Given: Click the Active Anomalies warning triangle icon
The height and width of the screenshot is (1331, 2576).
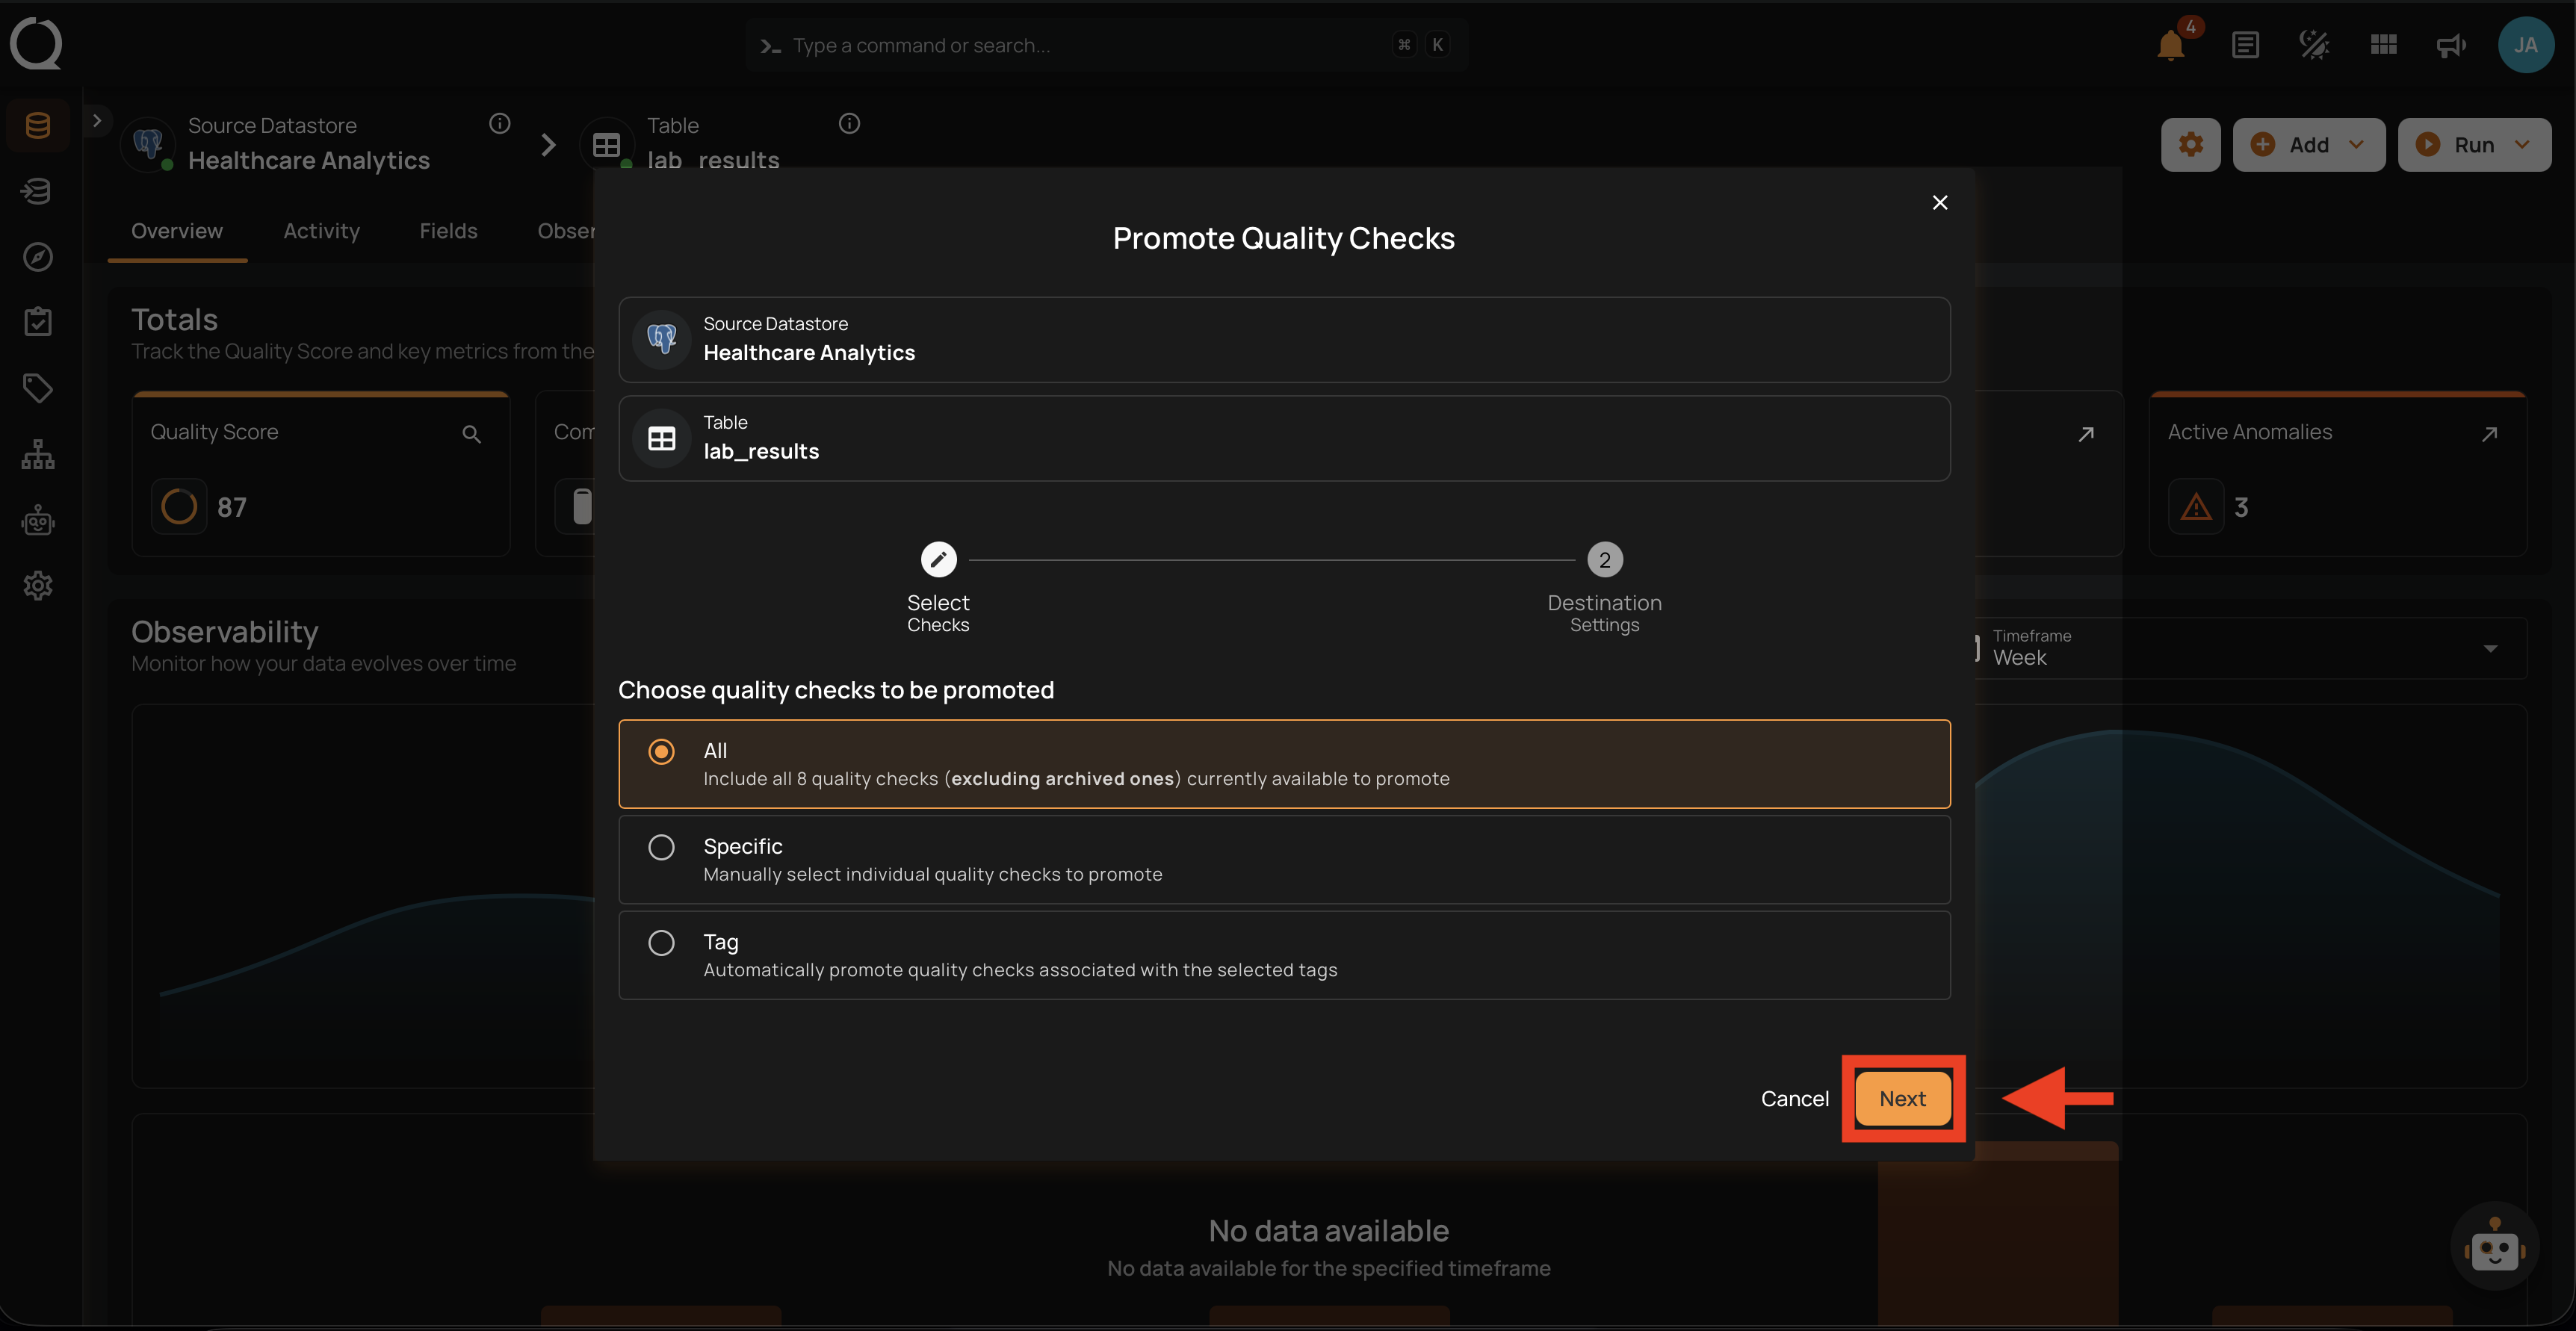Looking at the screenshot, I should point(2196,507).
